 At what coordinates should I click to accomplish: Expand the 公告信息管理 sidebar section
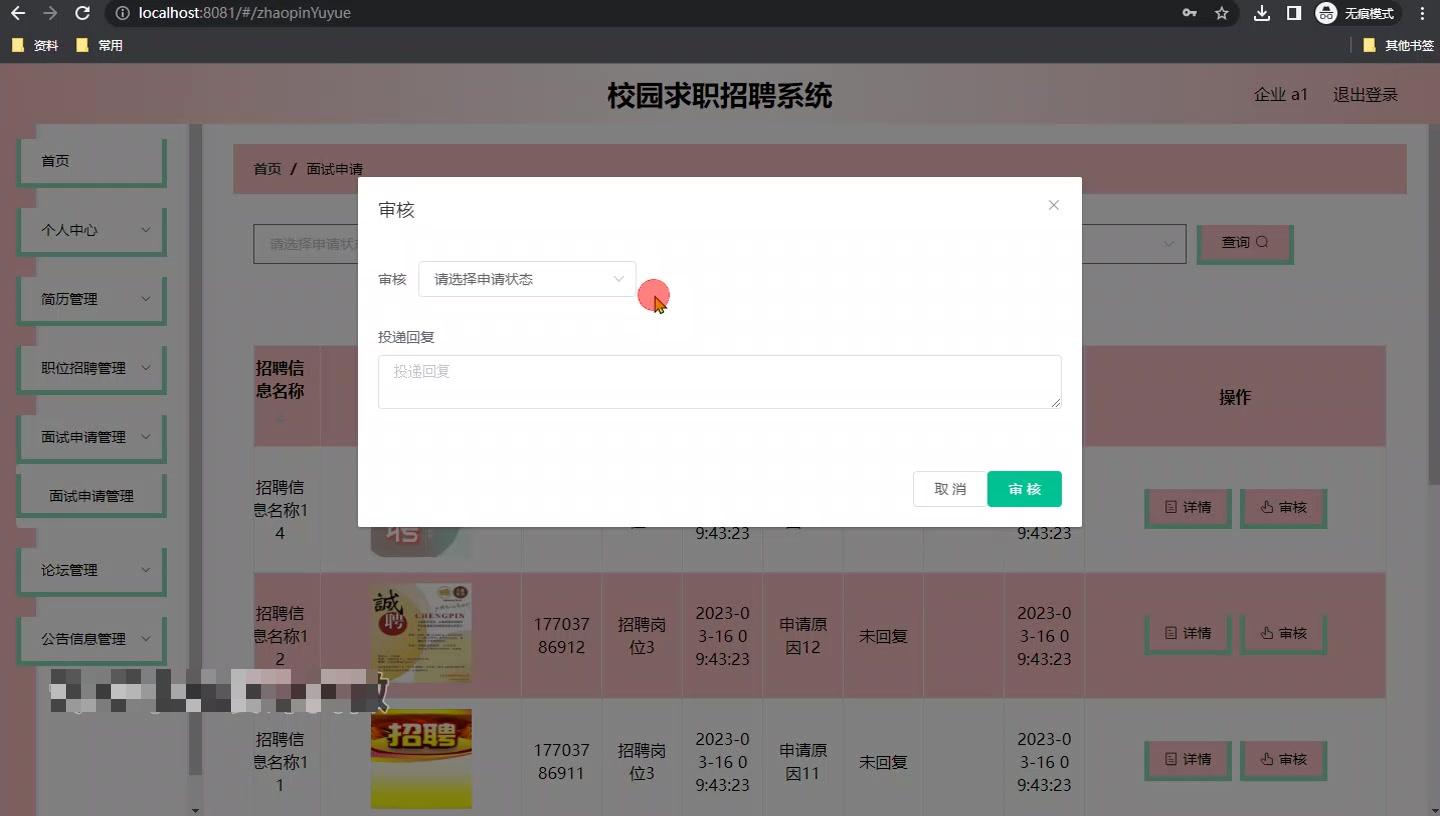91,638
